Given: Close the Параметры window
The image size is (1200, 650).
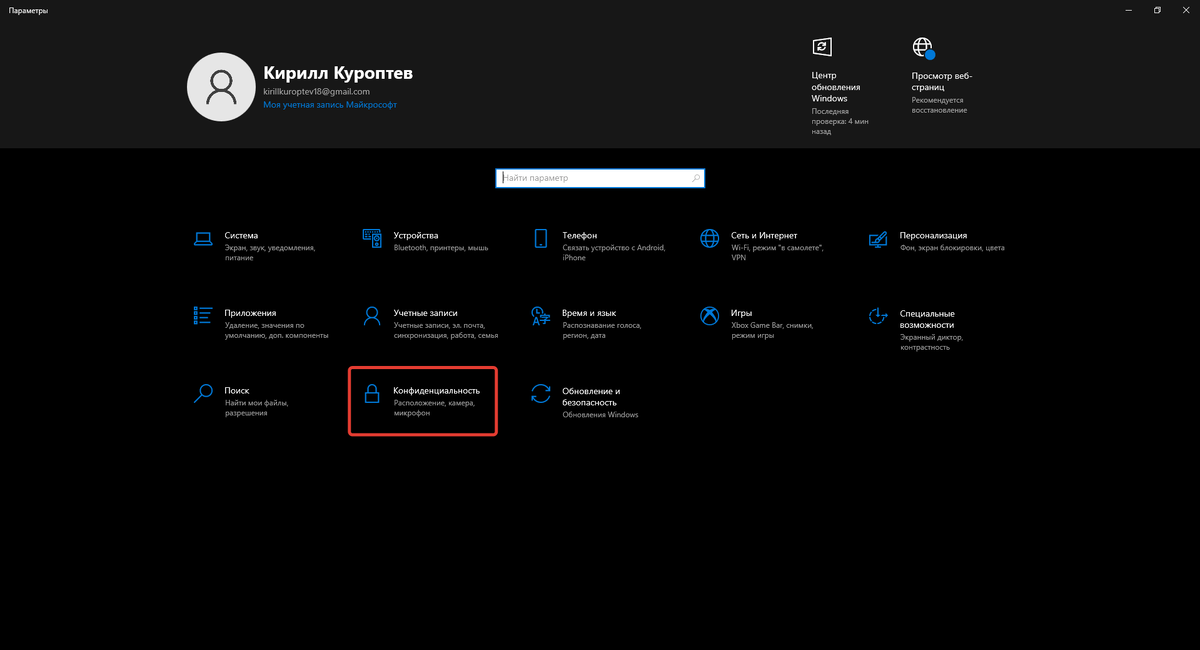Looking at the screenshot, I should coord(1185,10).
